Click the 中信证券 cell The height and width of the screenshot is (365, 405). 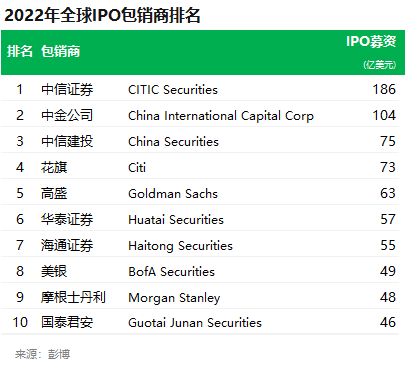click(x=67, y=89)
